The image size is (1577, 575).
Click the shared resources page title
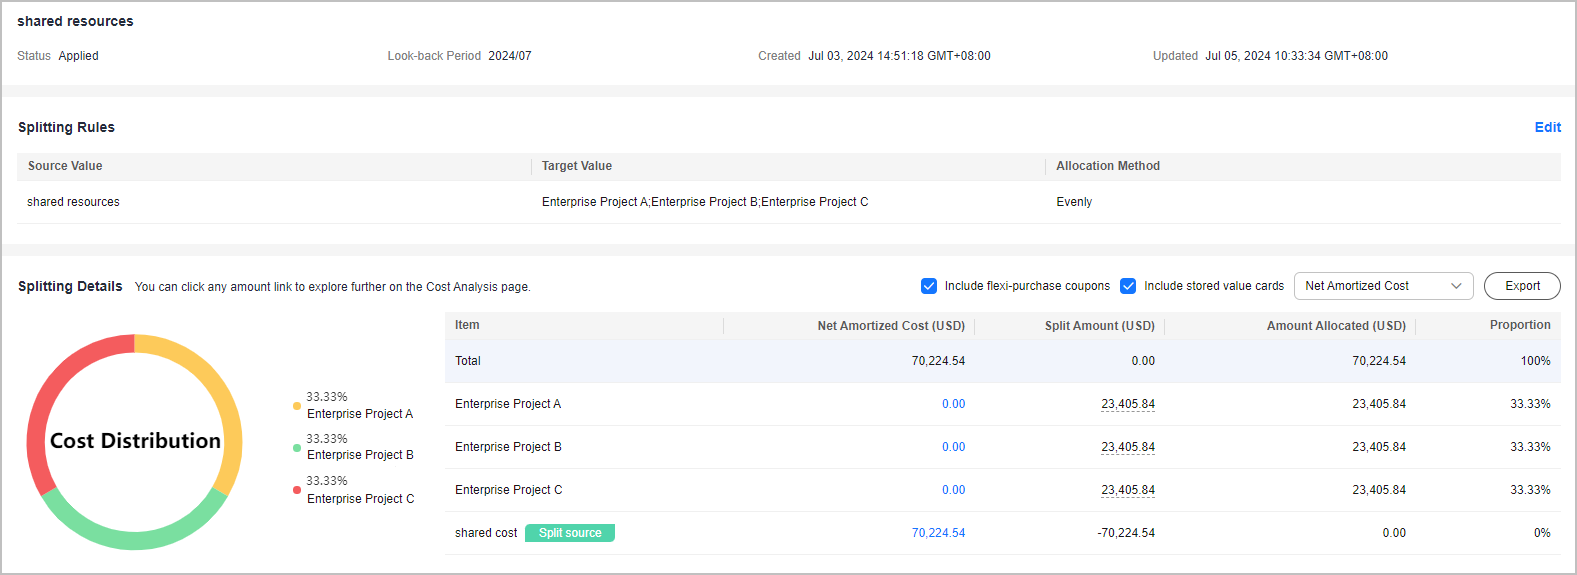(x=75, y=21)
